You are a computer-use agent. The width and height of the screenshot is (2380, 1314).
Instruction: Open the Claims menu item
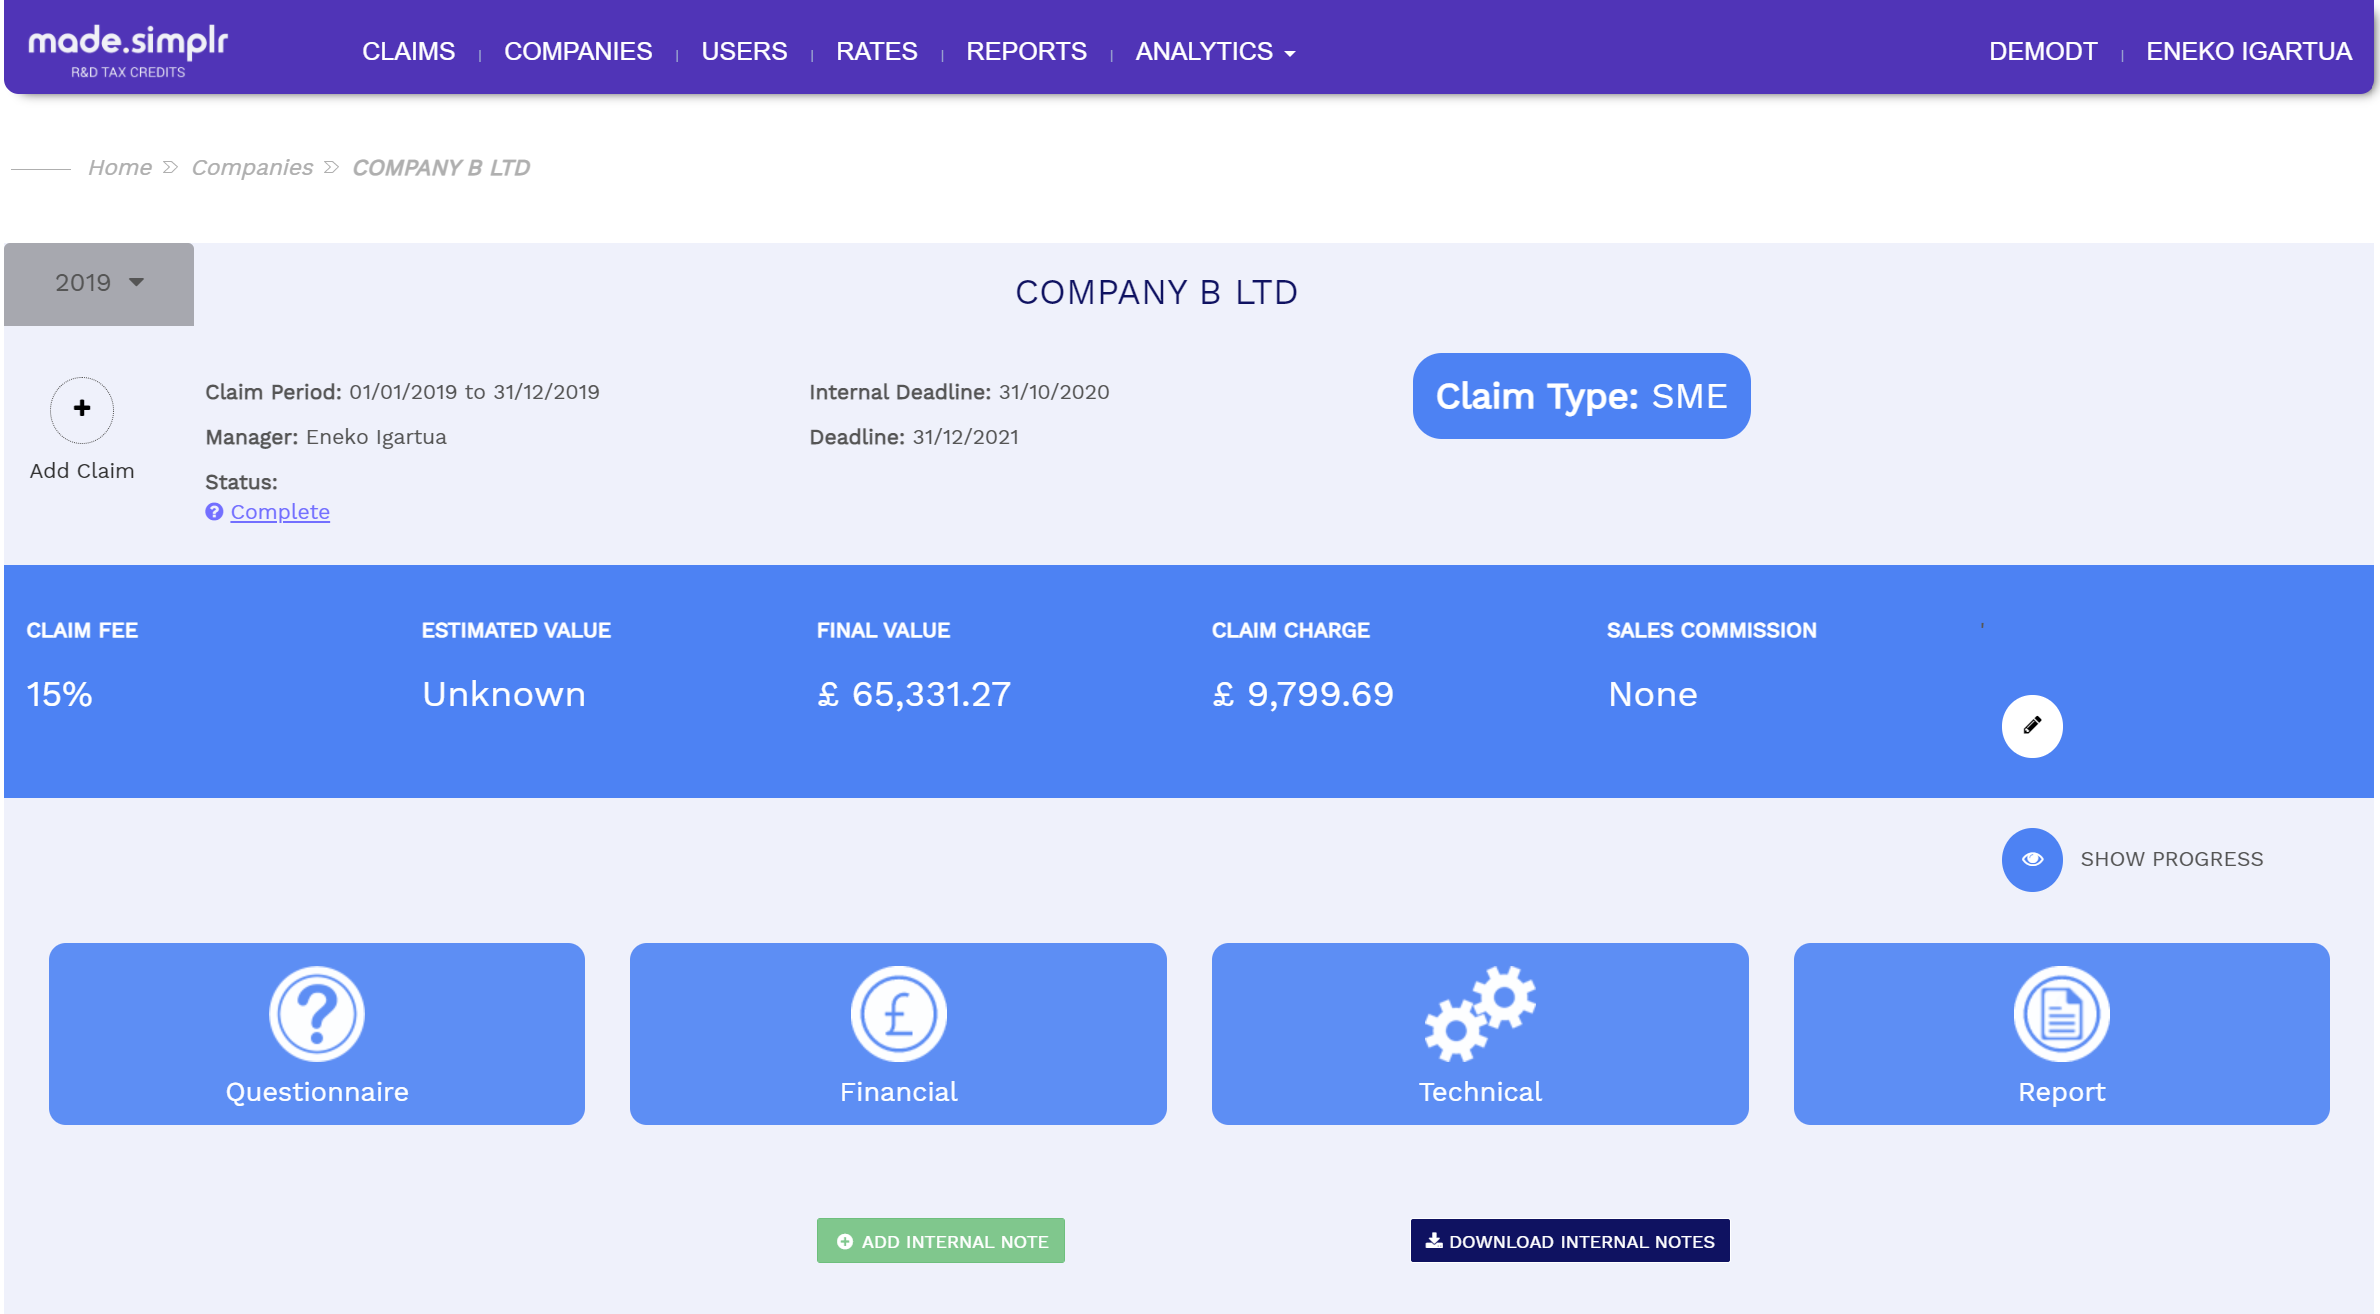(408, 51)
